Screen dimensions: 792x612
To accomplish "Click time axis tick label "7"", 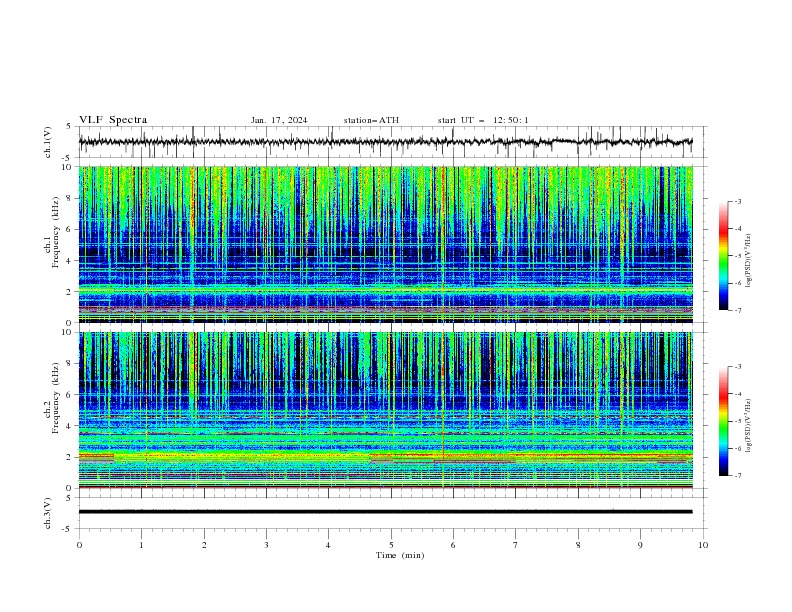I will (x=516, y=545).
